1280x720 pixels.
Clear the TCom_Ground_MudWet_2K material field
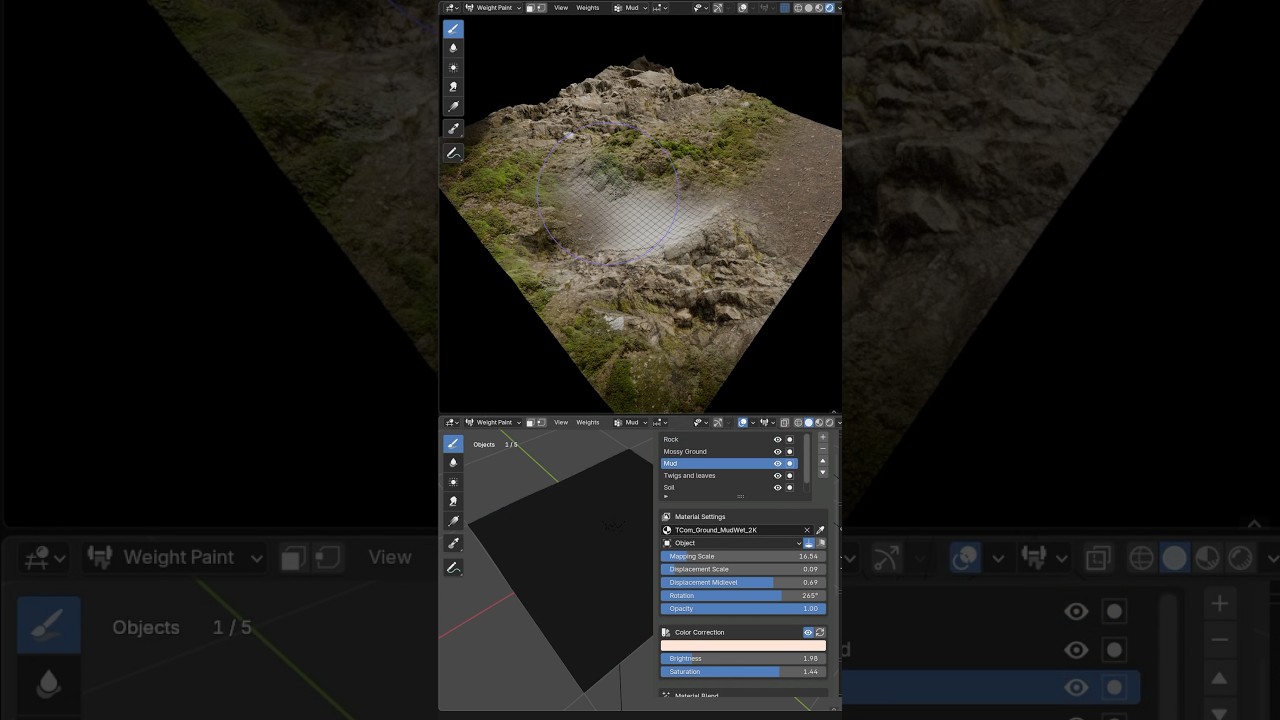[x=807, y=530]
